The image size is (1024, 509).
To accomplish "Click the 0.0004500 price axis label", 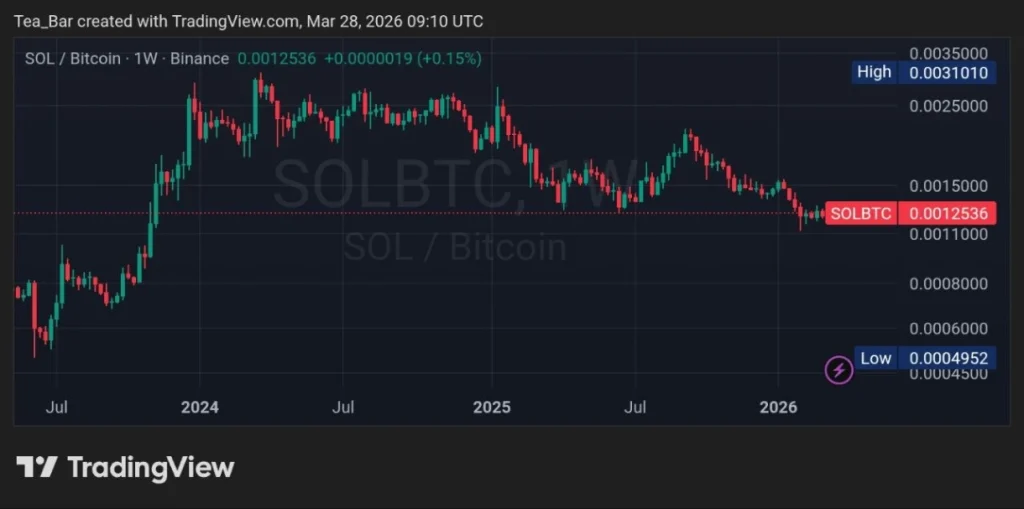I will tap(948, 374).
